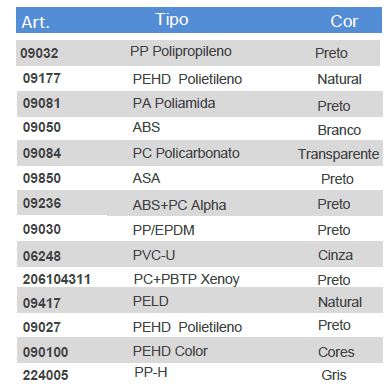Select article number 206104311
This screenshot has height=392, width=390.
57,279
